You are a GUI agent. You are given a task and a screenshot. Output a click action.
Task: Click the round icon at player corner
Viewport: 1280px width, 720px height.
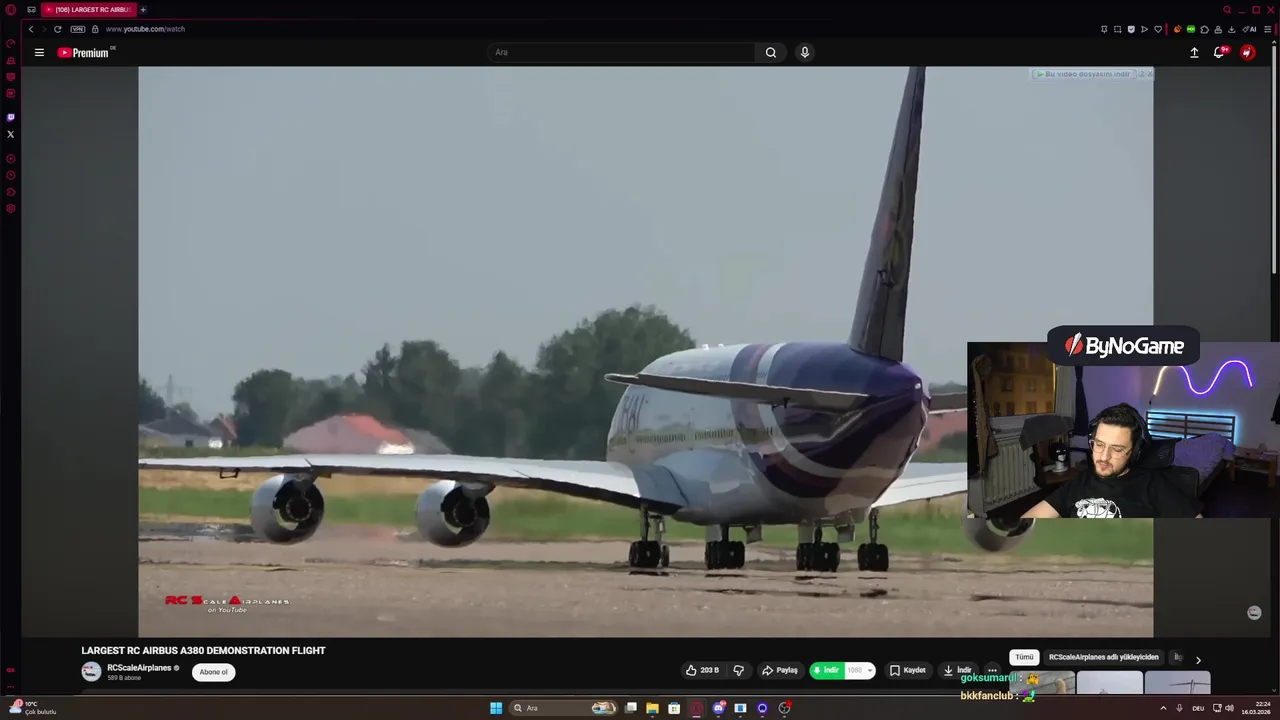pos(1254,612)
